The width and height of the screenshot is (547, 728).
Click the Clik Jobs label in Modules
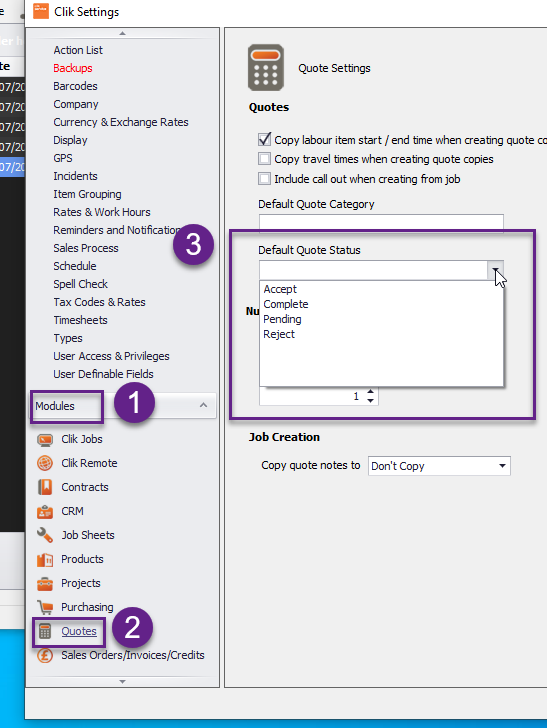[82, 439]
